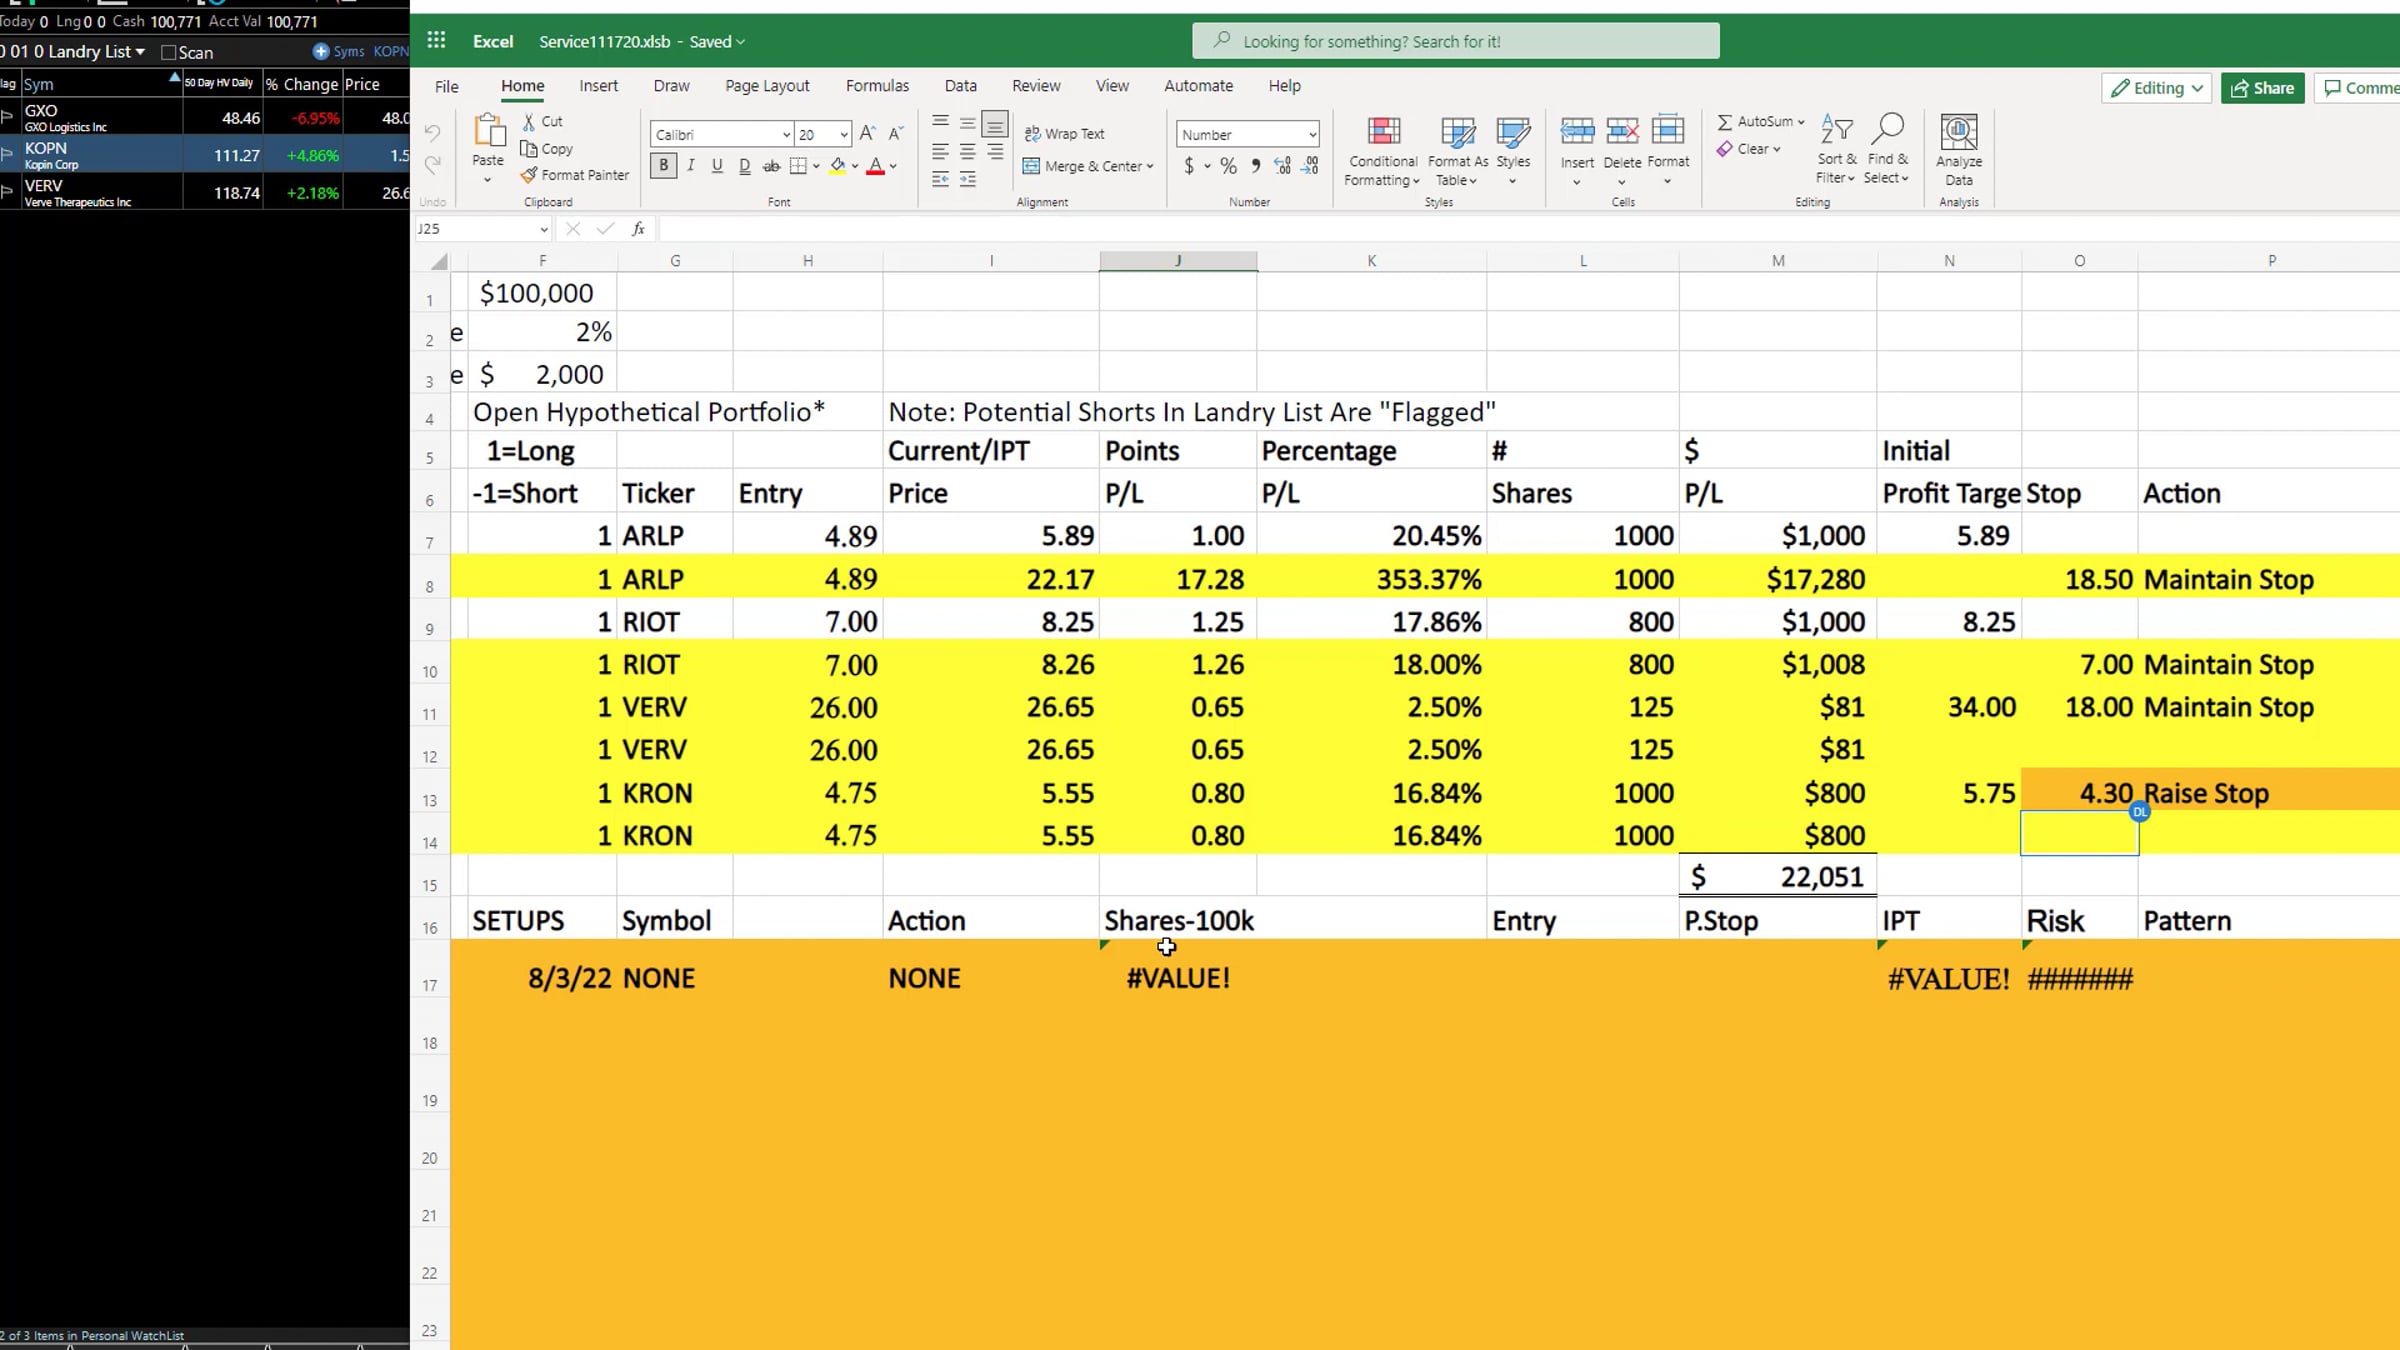Switch to the Formulas tab
This screenshot has height=1350, width=2400.
pos(877,86)
